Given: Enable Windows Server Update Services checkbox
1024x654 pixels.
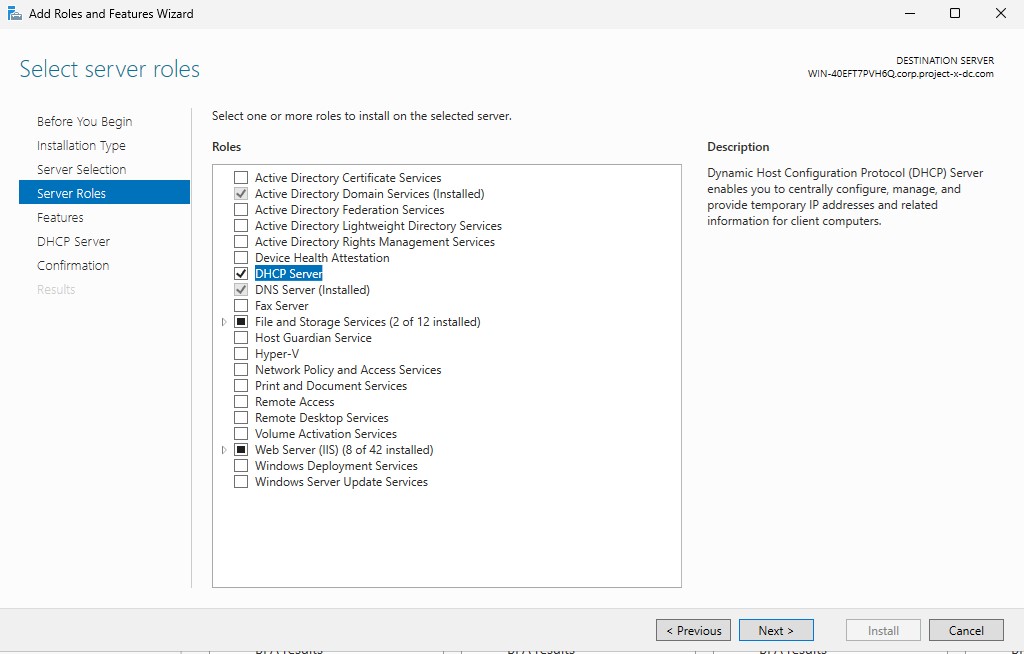Looking at the screenshot, I should pos(241,482).
